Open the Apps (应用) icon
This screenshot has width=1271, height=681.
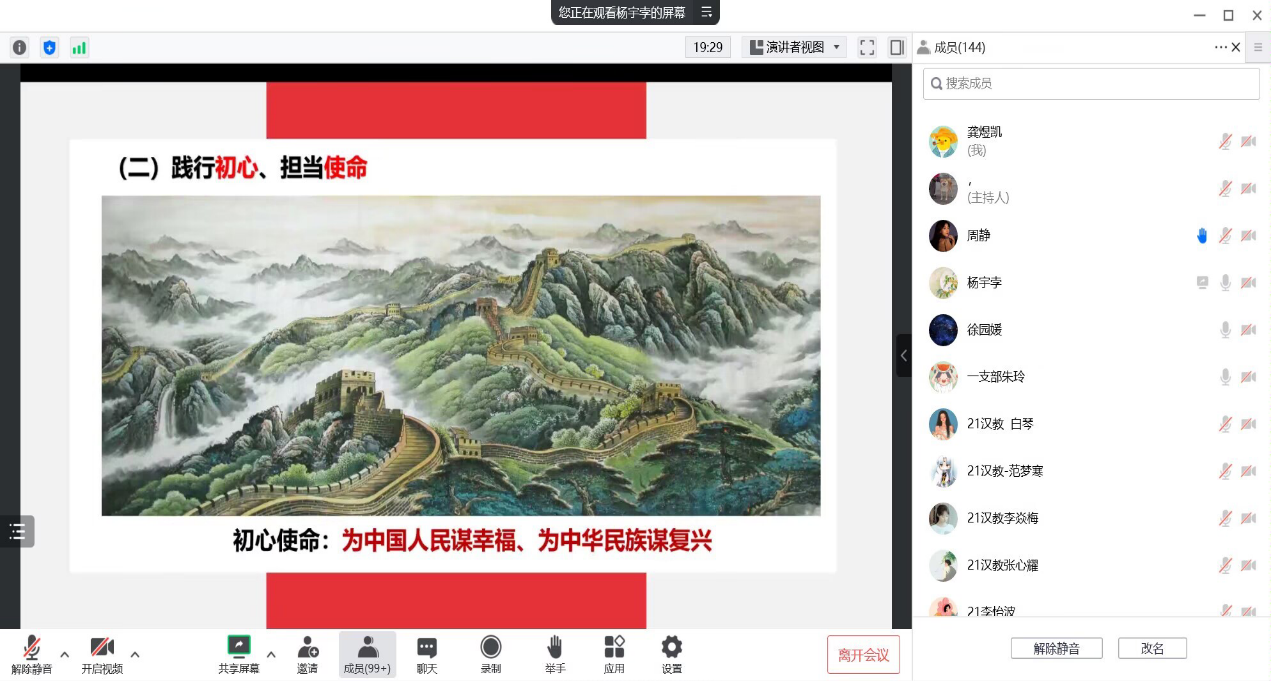point(614,655)
